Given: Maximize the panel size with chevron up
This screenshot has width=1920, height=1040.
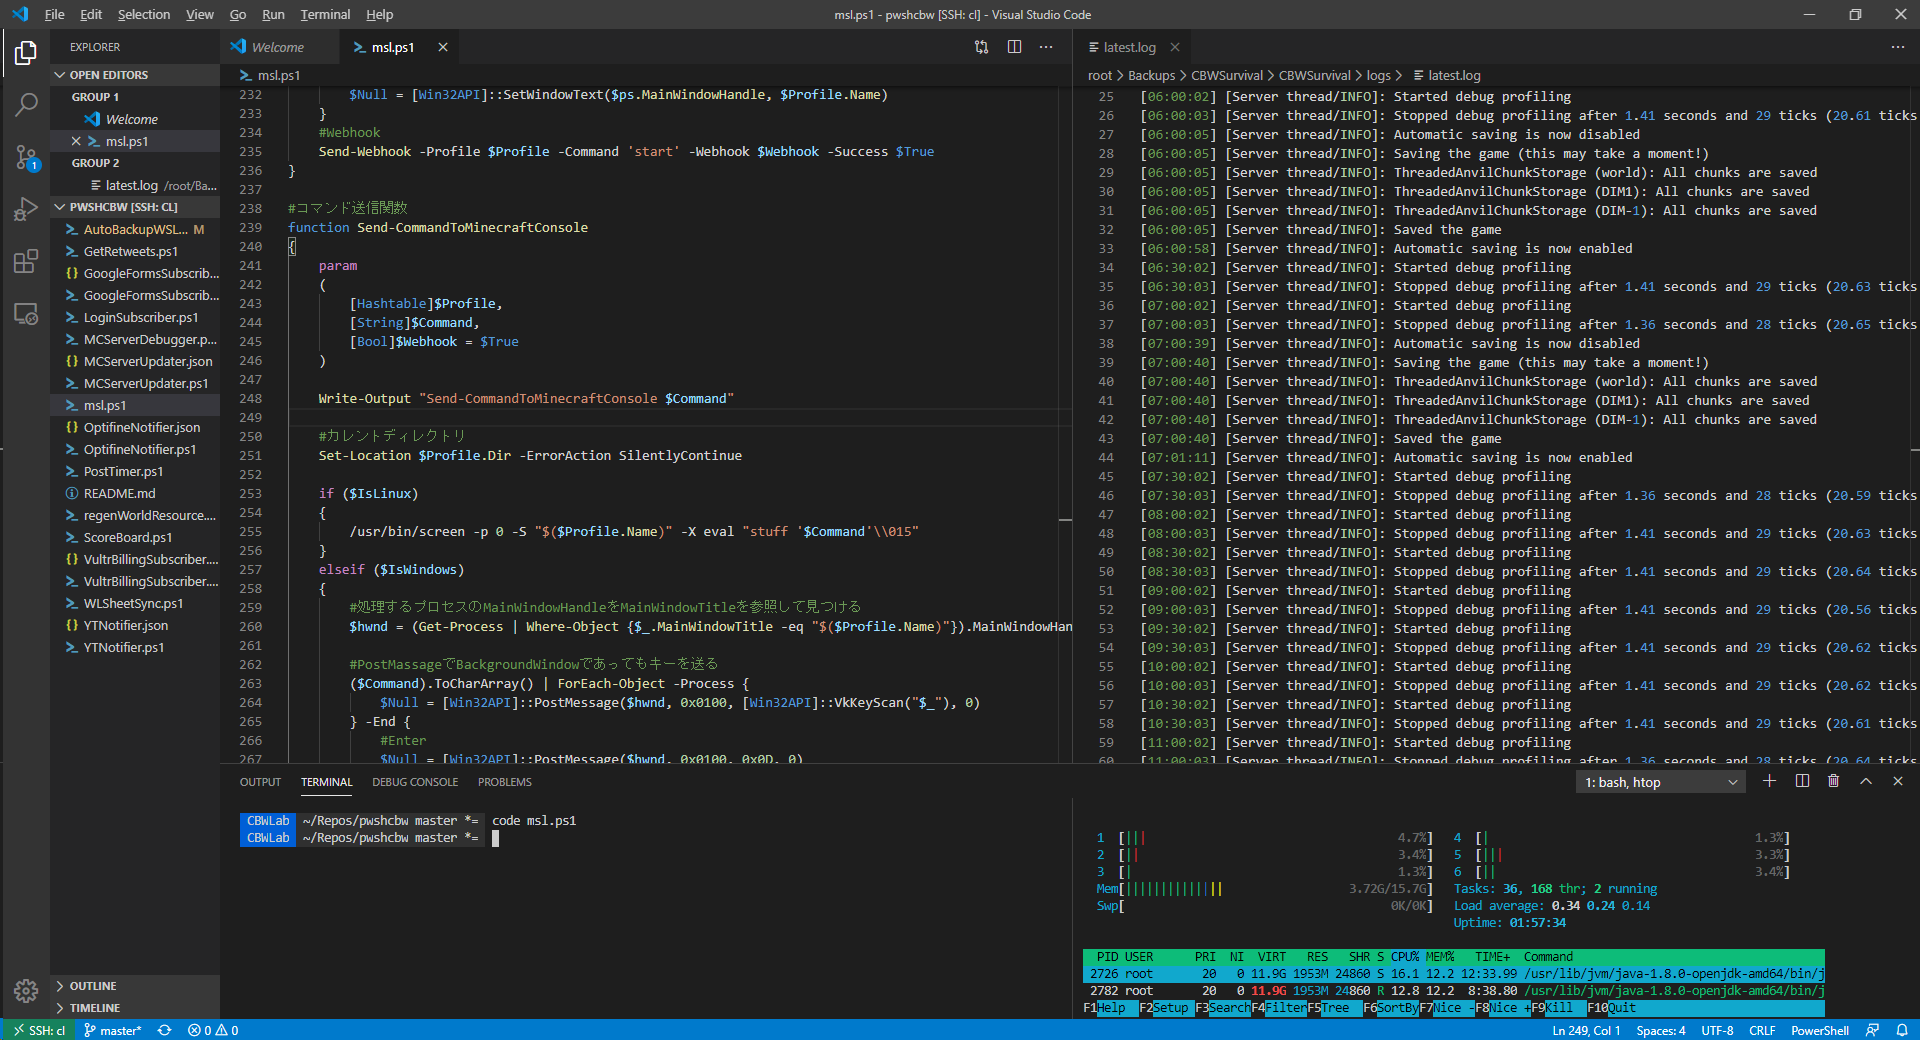Looking at the screenshot, I should 1865,781.
